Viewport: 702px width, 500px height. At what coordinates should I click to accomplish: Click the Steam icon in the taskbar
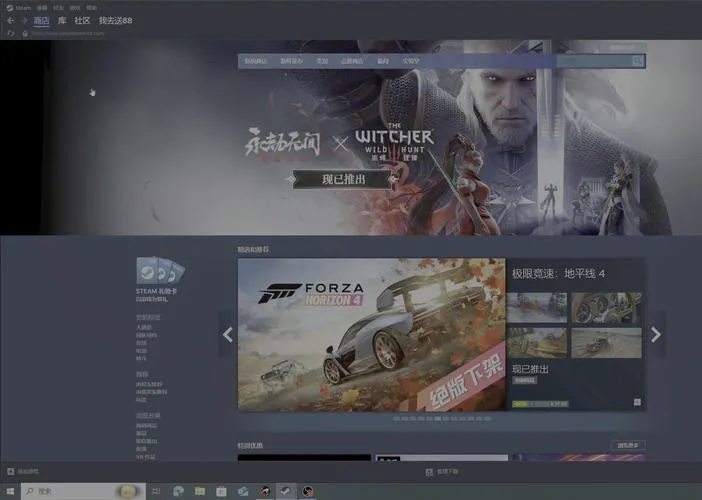click(285, 491)
